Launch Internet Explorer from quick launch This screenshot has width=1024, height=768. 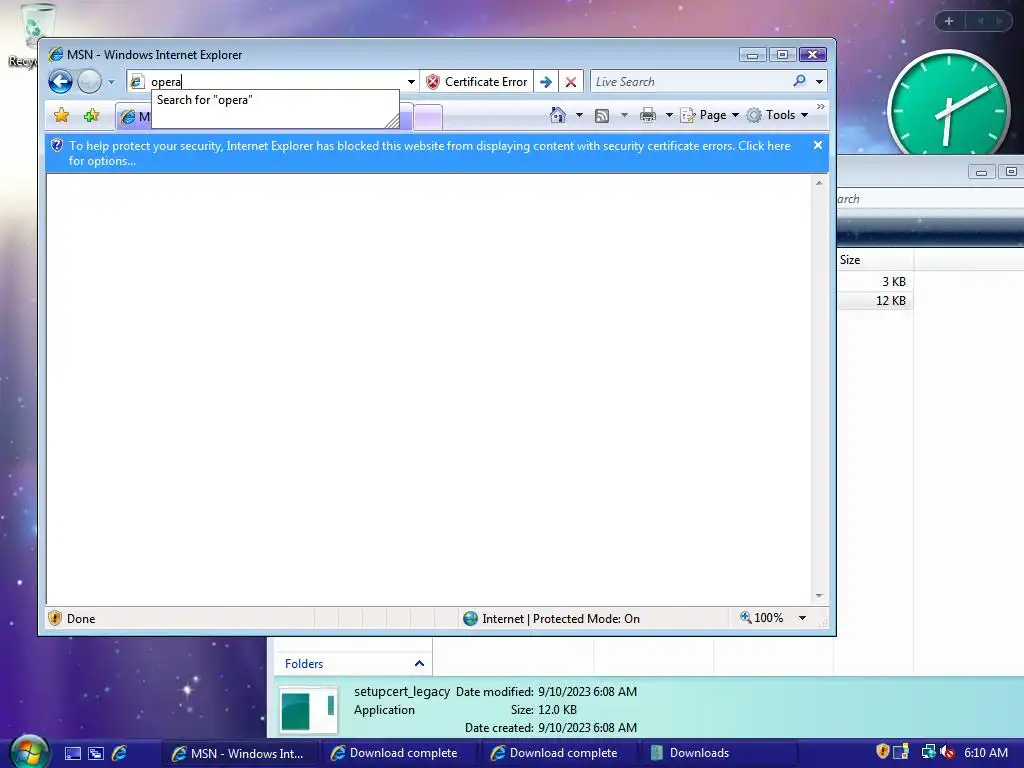coord(120,753)
